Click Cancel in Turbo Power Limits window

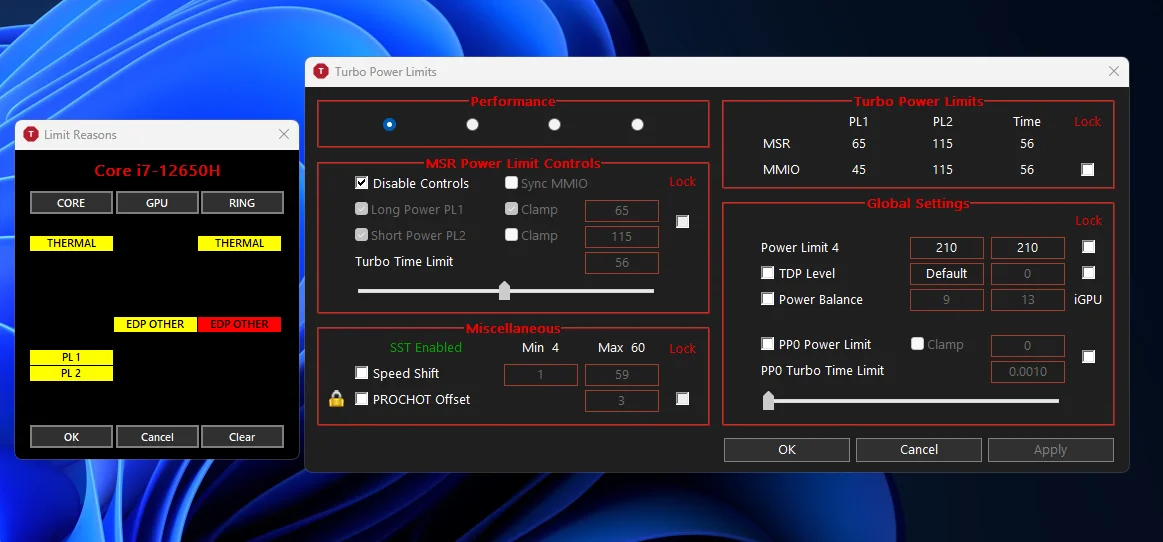(919, 449)
